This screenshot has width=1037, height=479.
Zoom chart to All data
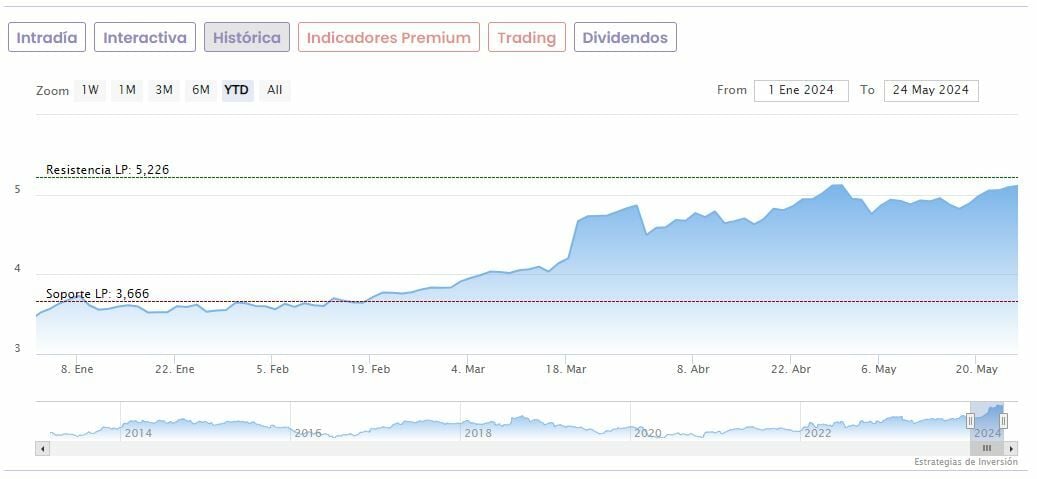tap(274, 90)
